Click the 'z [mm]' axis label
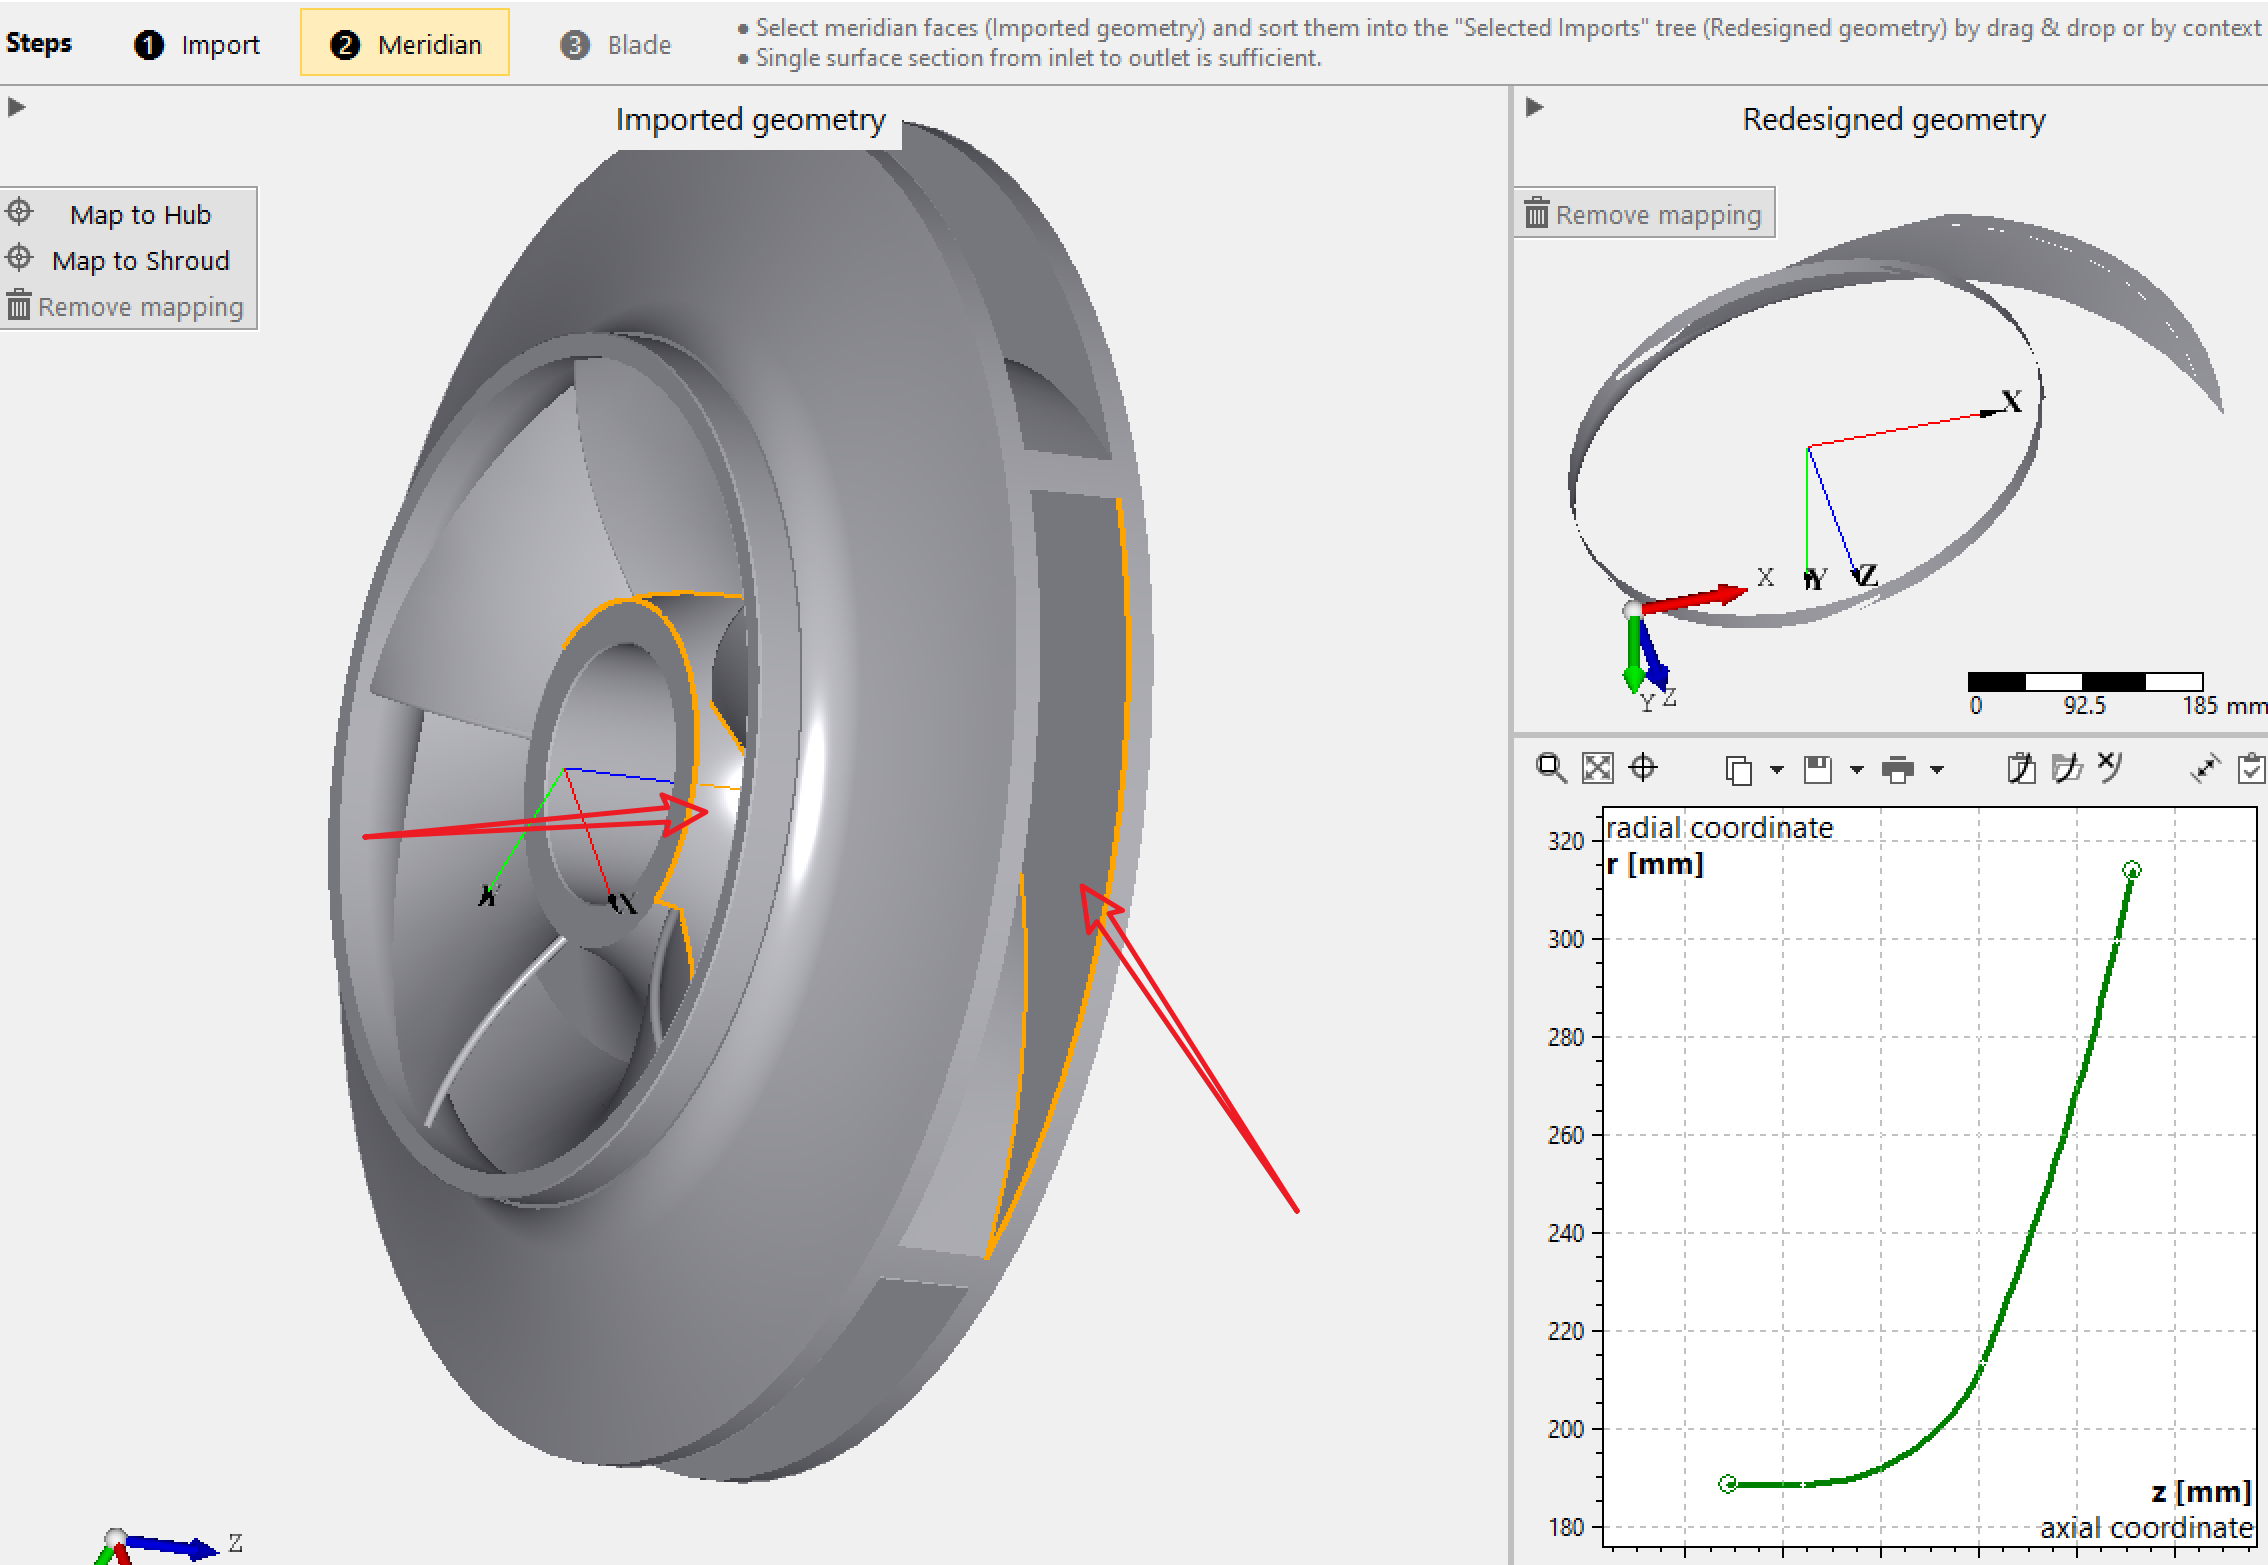The image size is (2268, 1565). click(x=2201, y=1492)
